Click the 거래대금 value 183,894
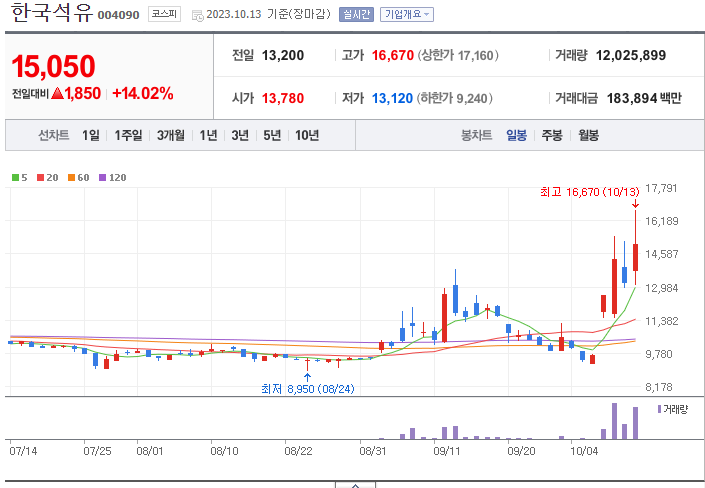The width and height of the screenshot is (705, 488). click(x=632, y=98)
